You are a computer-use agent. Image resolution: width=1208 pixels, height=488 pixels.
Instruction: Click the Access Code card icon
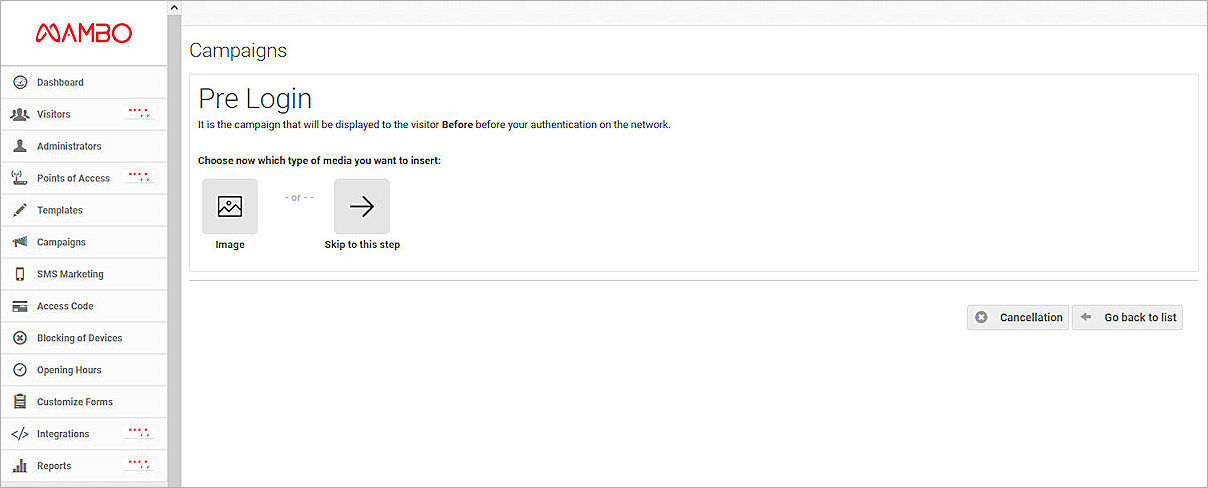[x=19, y=306]
